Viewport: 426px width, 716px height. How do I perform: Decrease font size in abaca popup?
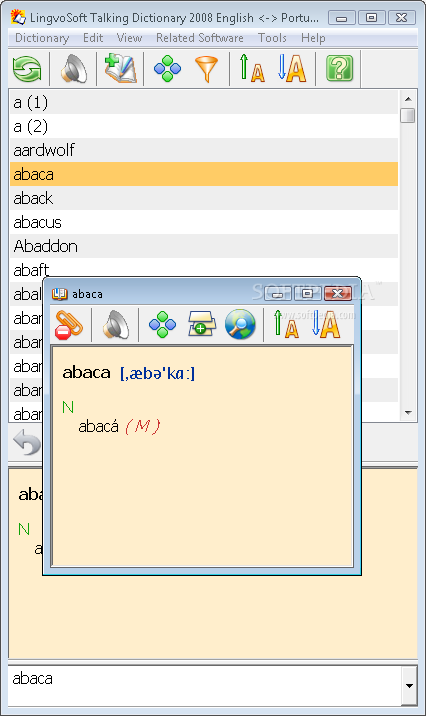[286, 324]
